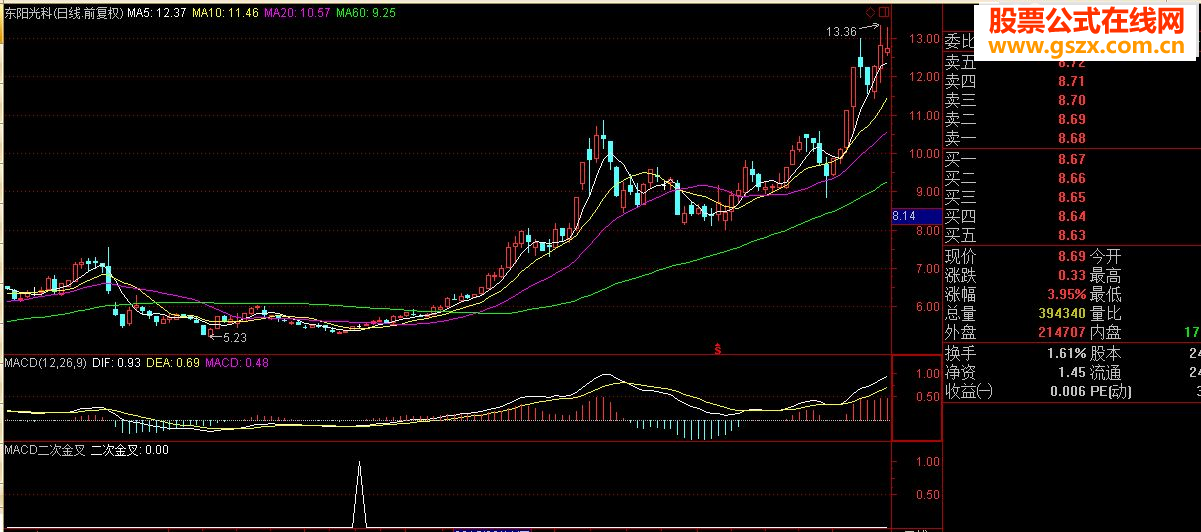Image resolution: width=1201 pixels, height=532 pixels.
Task: Click the 总量 value 394340
Action: click(1061, 313)
